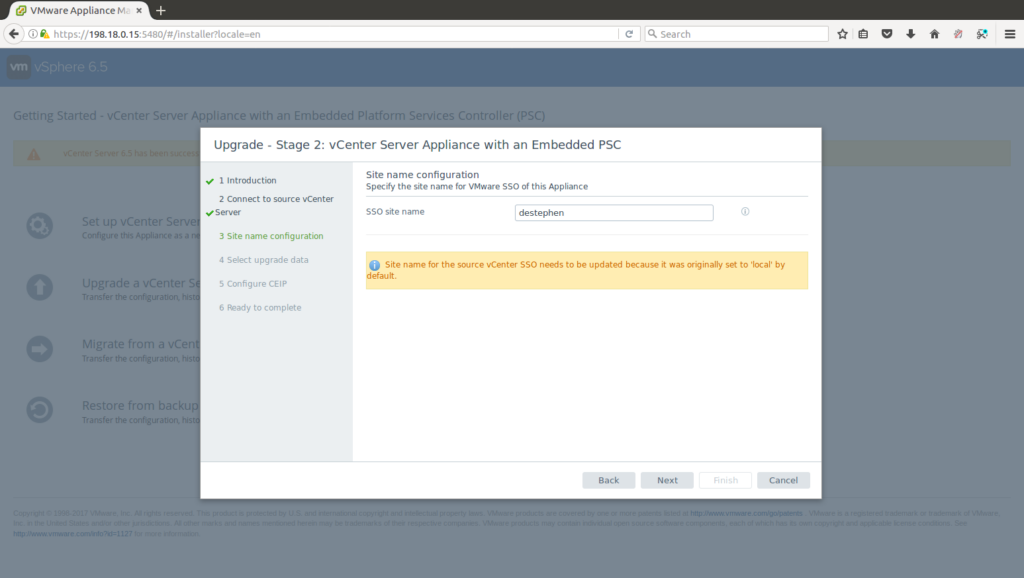This screenshot has width=1024, height=578.
Task: Close the VMware Appliance tab
Action: 139,10
